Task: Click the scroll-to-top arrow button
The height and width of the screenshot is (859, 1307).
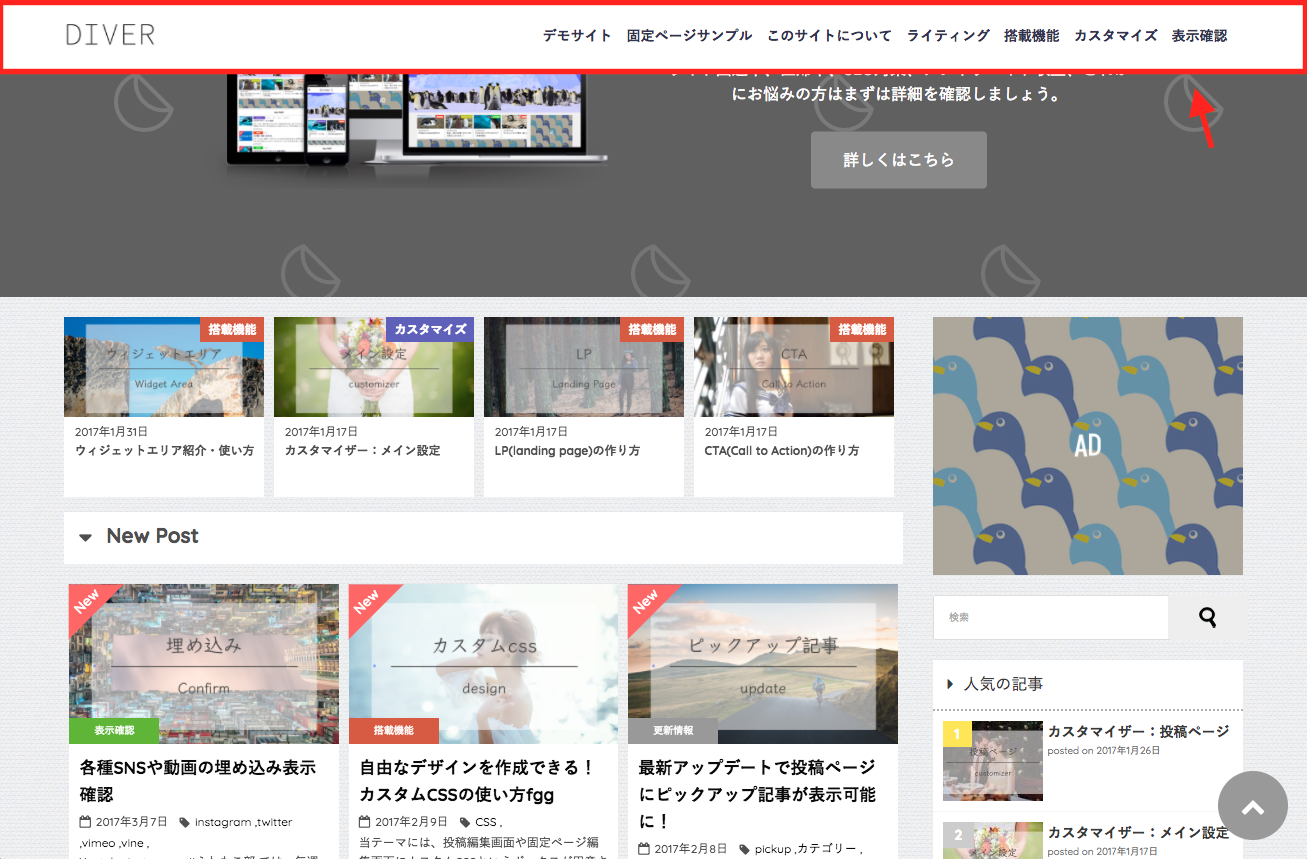Action: (x=1253, y=806)
